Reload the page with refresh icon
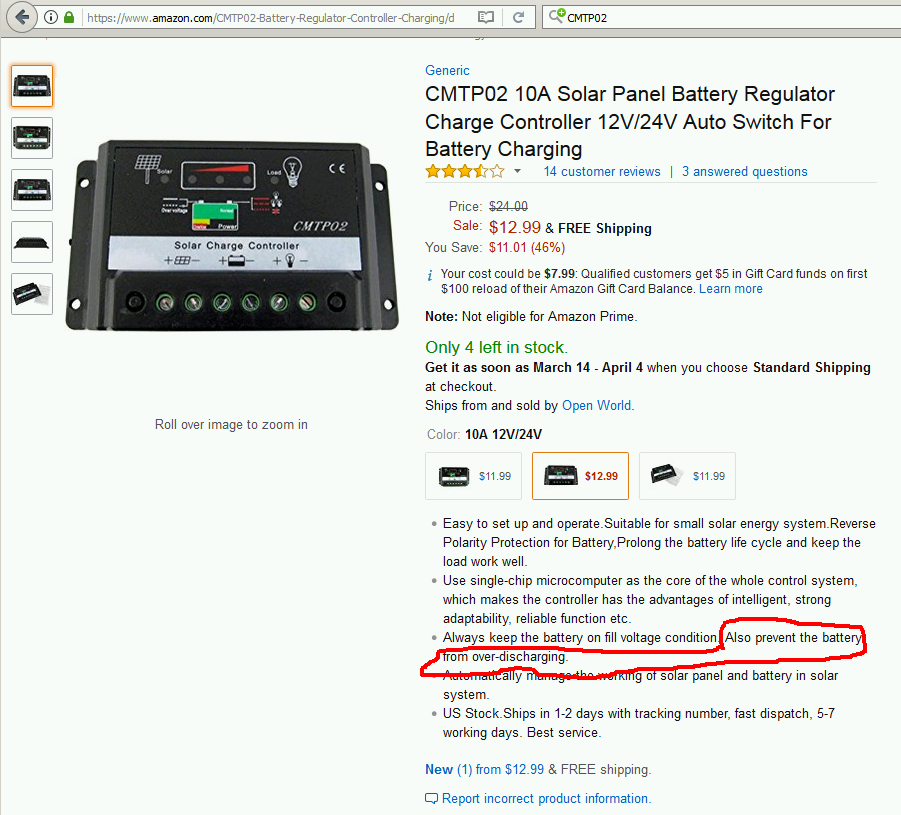 518,18
